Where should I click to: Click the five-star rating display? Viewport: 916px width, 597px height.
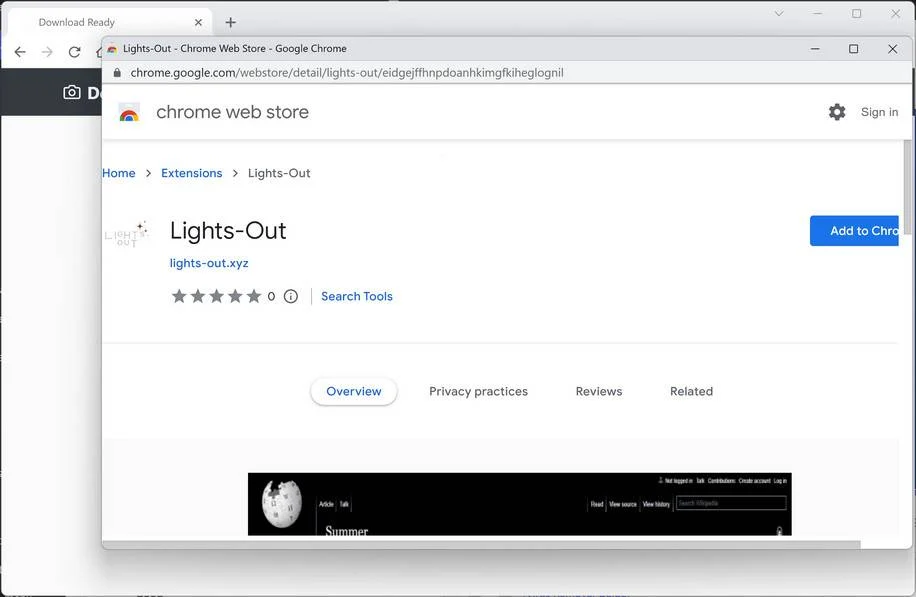click(216, 296)
